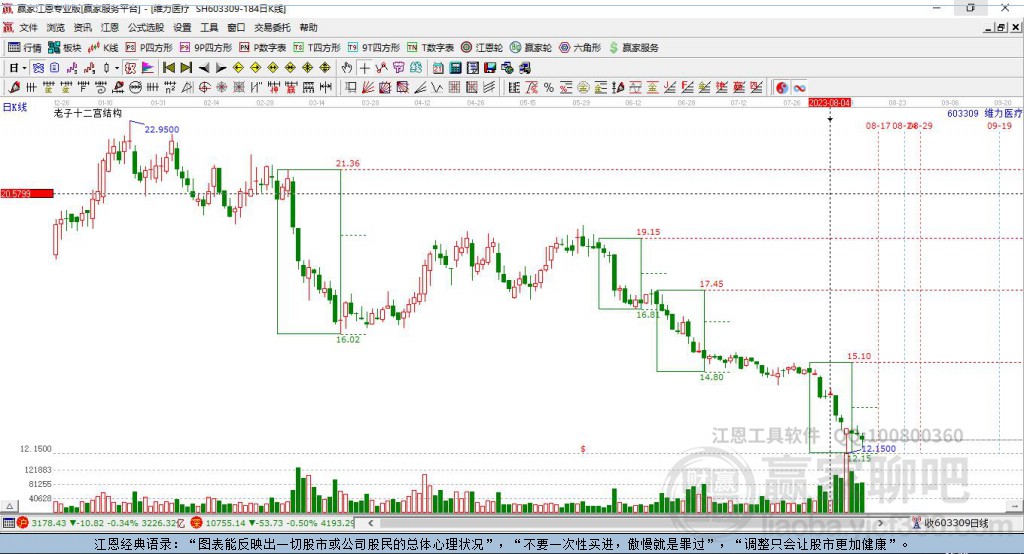This screenshot has width=1024, height=554.
Task: Click the black left arrow icon
Action: point(204,67)
